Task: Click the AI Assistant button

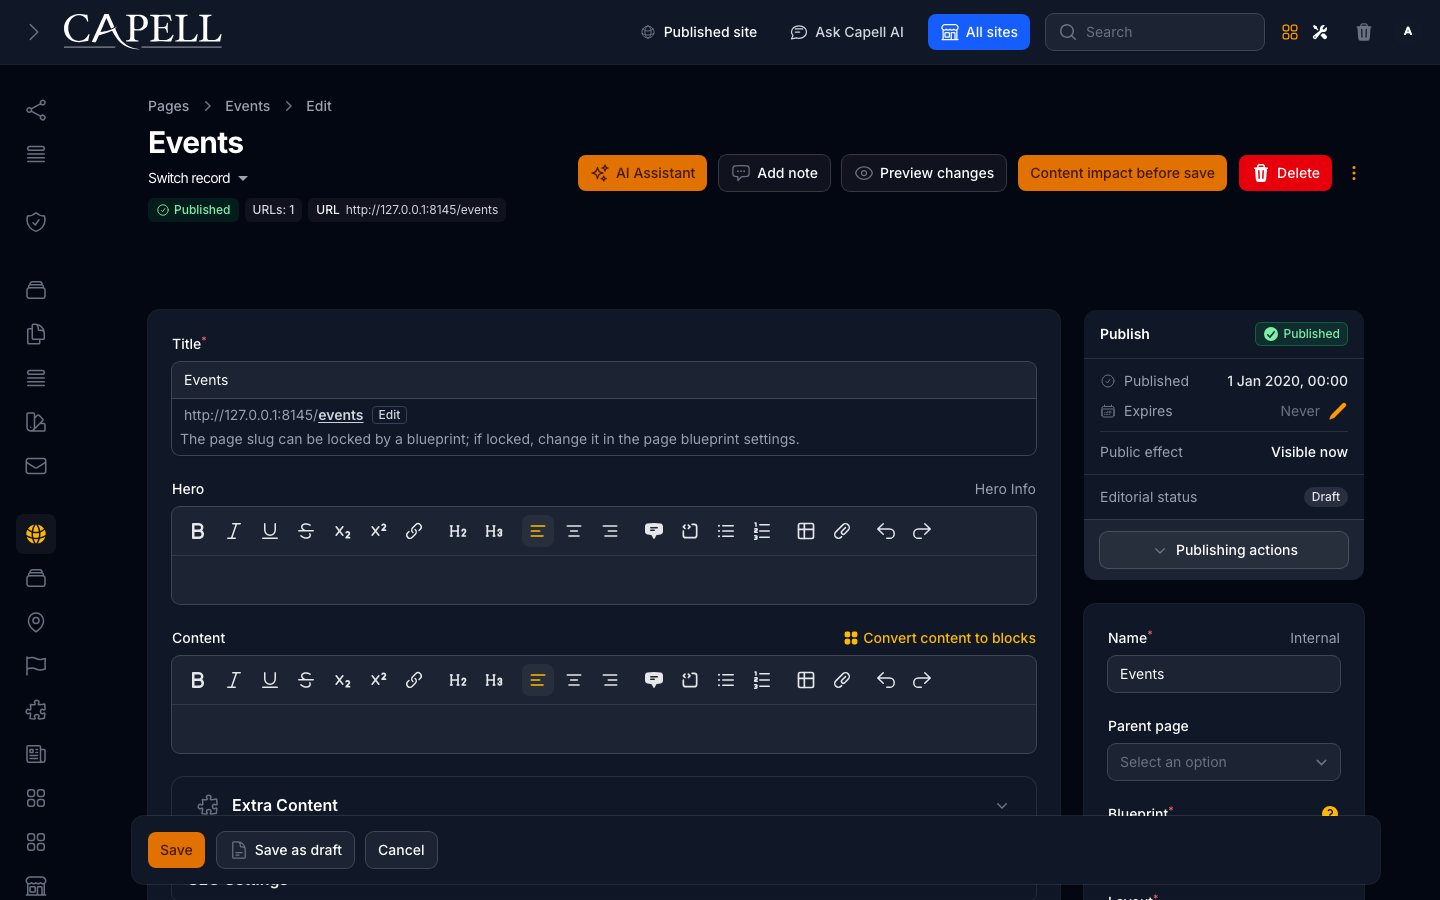Action: (x=642, y=173)
